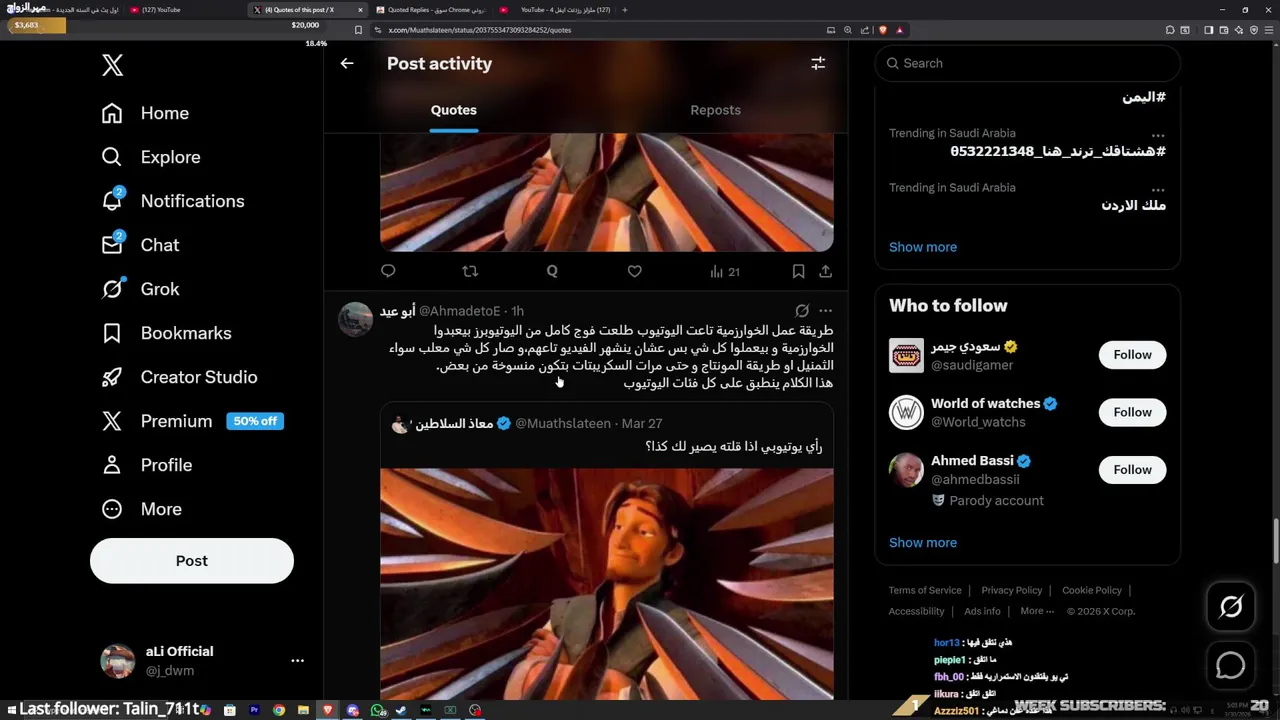This screenshot has height=720, width=1280.
Task: Open more options for 0532221348 trend
Action: pos(1157,134)
